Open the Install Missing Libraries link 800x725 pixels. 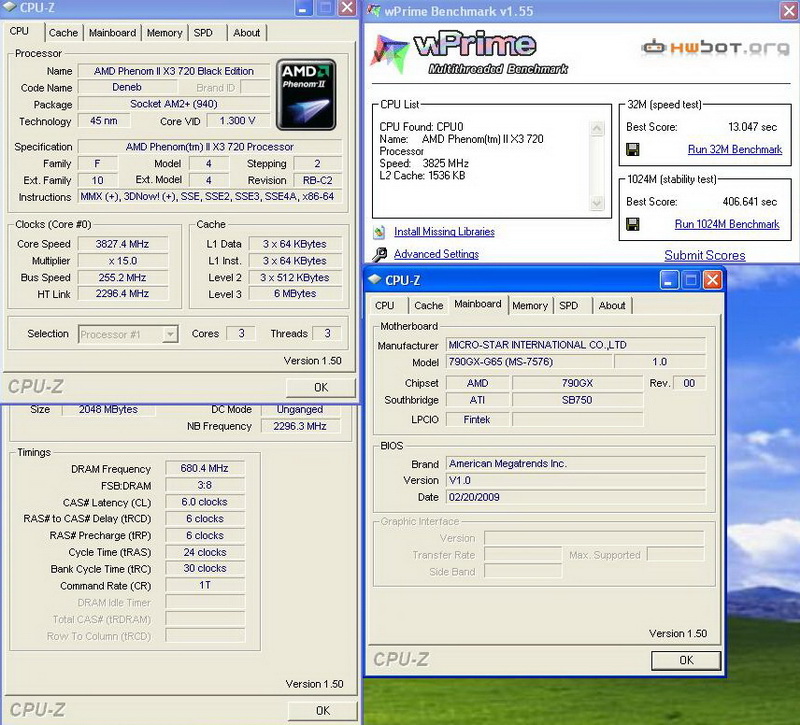pyautogui.click(x=444, y=232)
